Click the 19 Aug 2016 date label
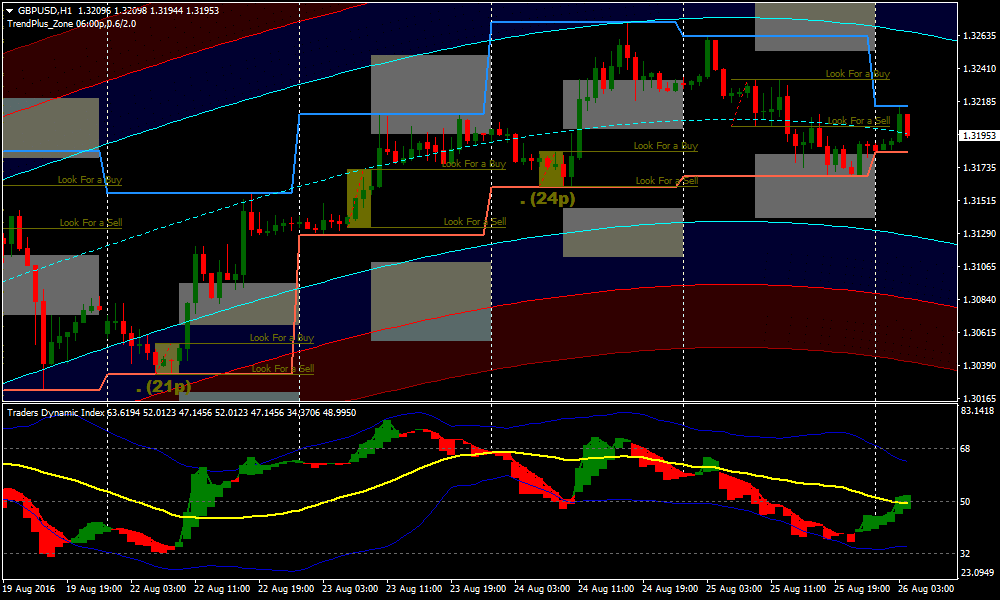Screen dimensions: 1000x600 30,589
